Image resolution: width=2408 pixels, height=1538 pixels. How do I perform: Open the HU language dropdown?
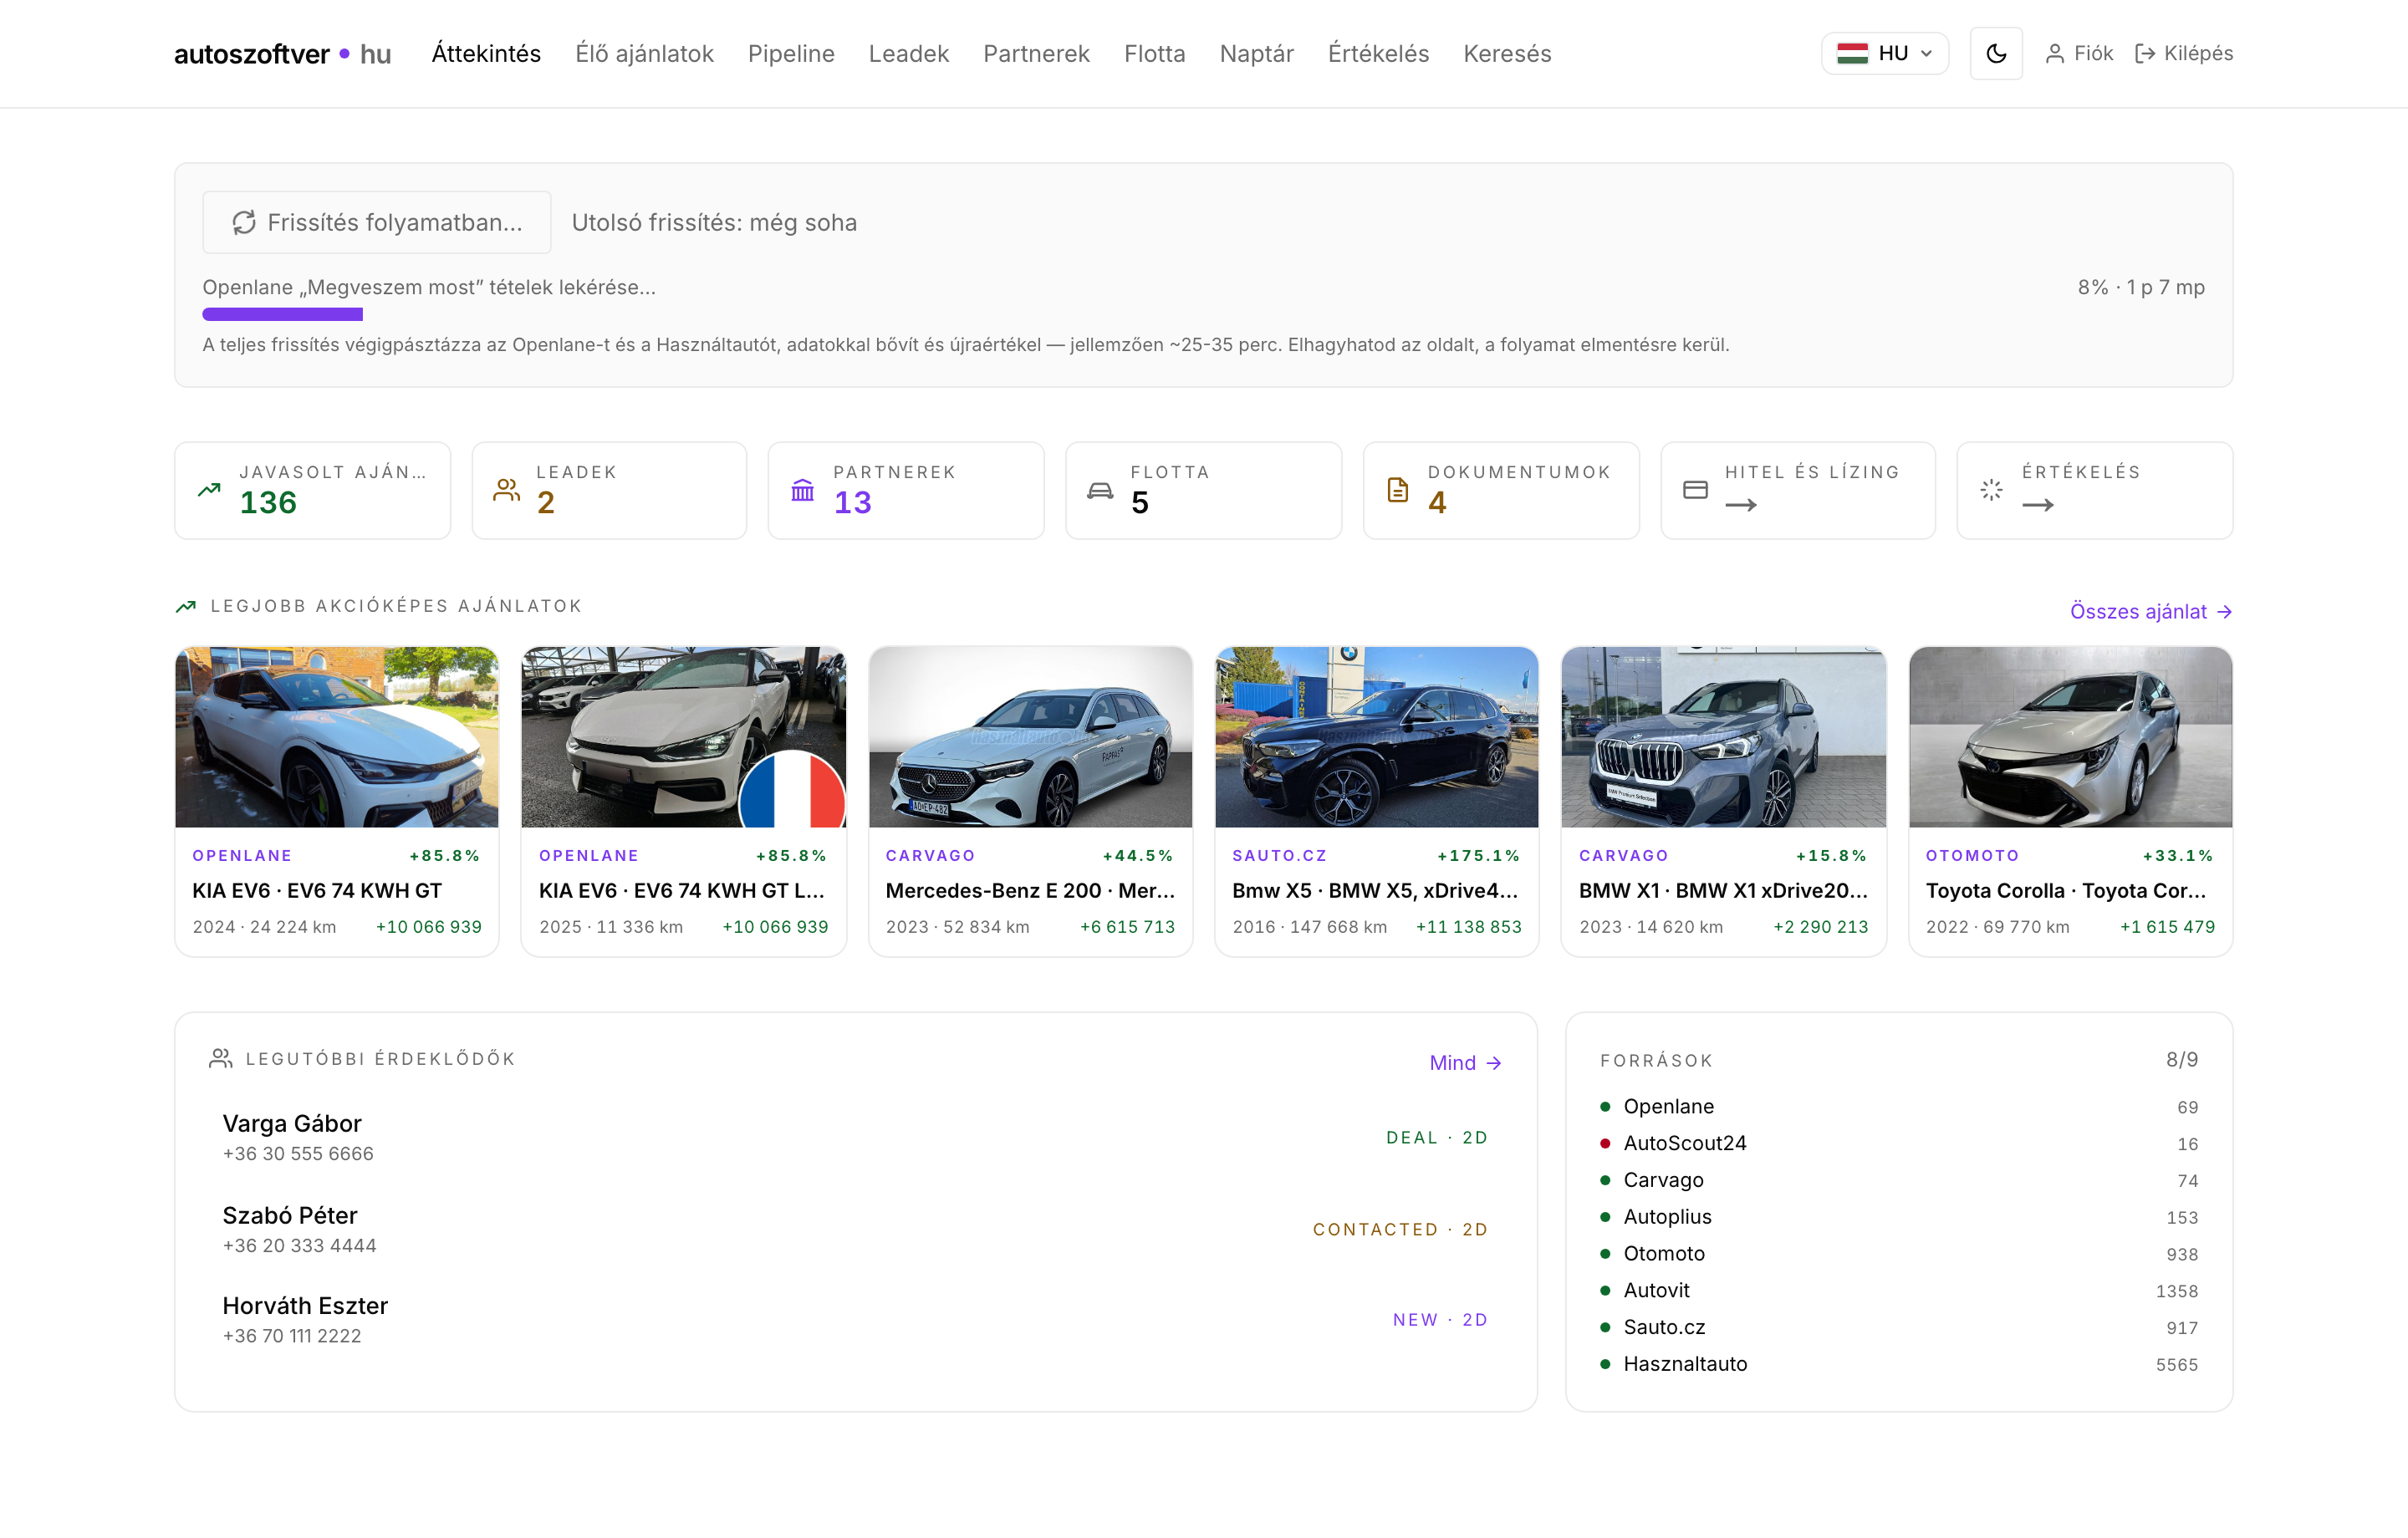pyautogui.click(x=1884, y=53)
